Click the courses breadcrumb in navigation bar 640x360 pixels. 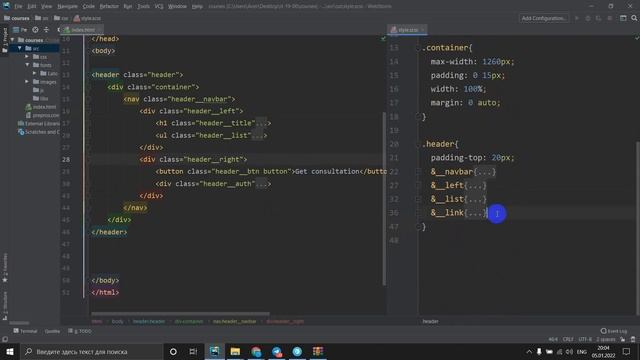(17, 18)
